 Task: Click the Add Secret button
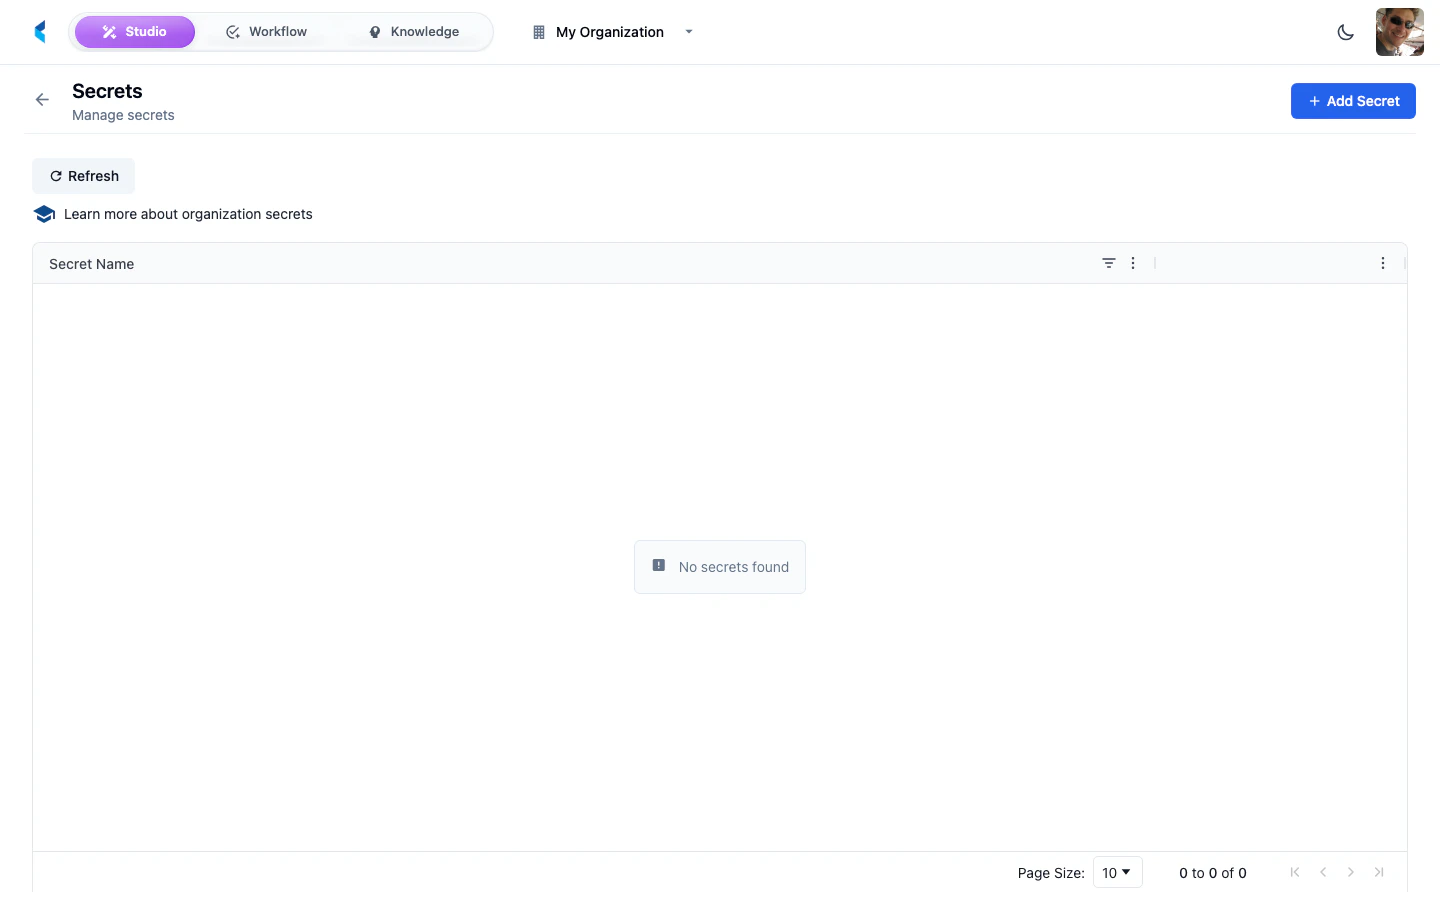point(1353,100)
